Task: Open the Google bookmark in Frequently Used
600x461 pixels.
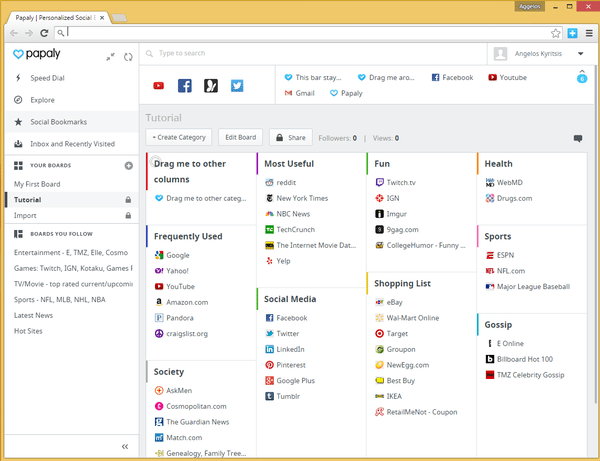Action: [x=172, y=255]
